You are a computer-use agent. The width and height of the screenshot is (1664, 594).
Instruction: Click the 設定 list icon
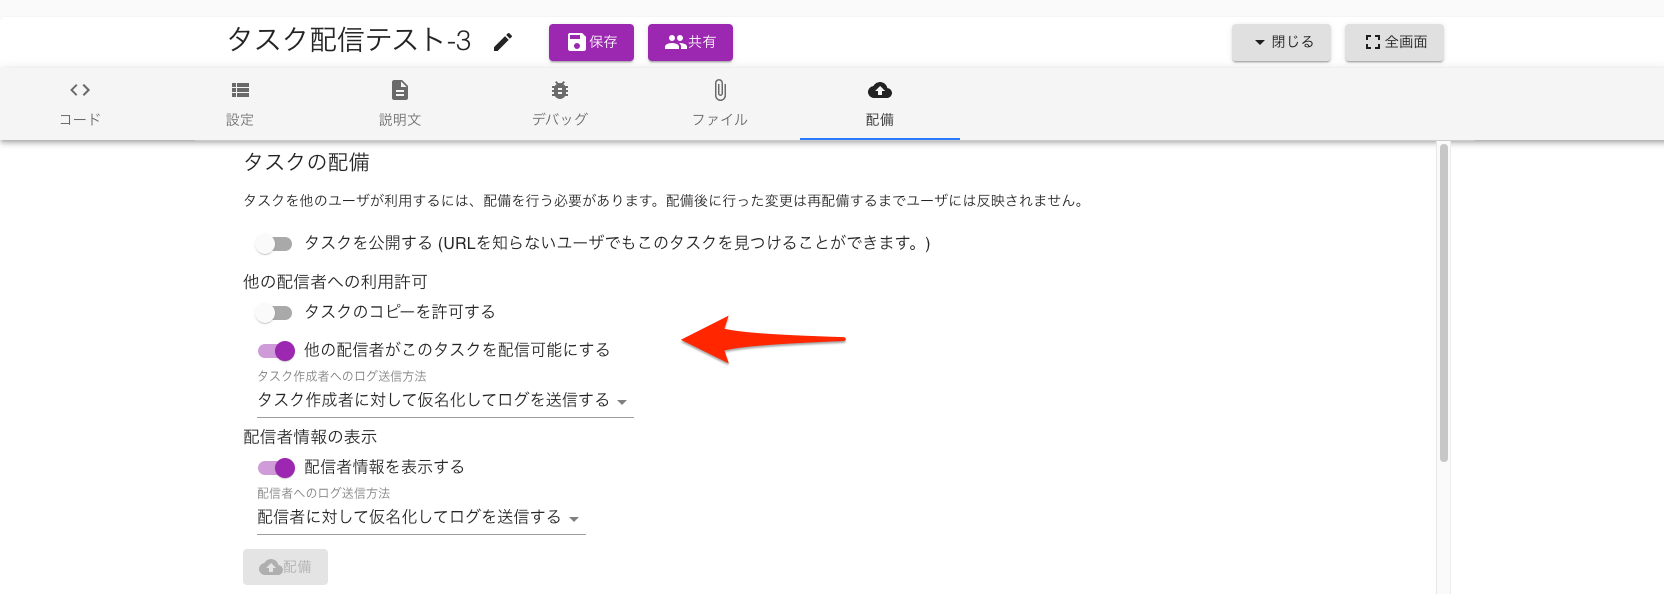coord(240,90)
